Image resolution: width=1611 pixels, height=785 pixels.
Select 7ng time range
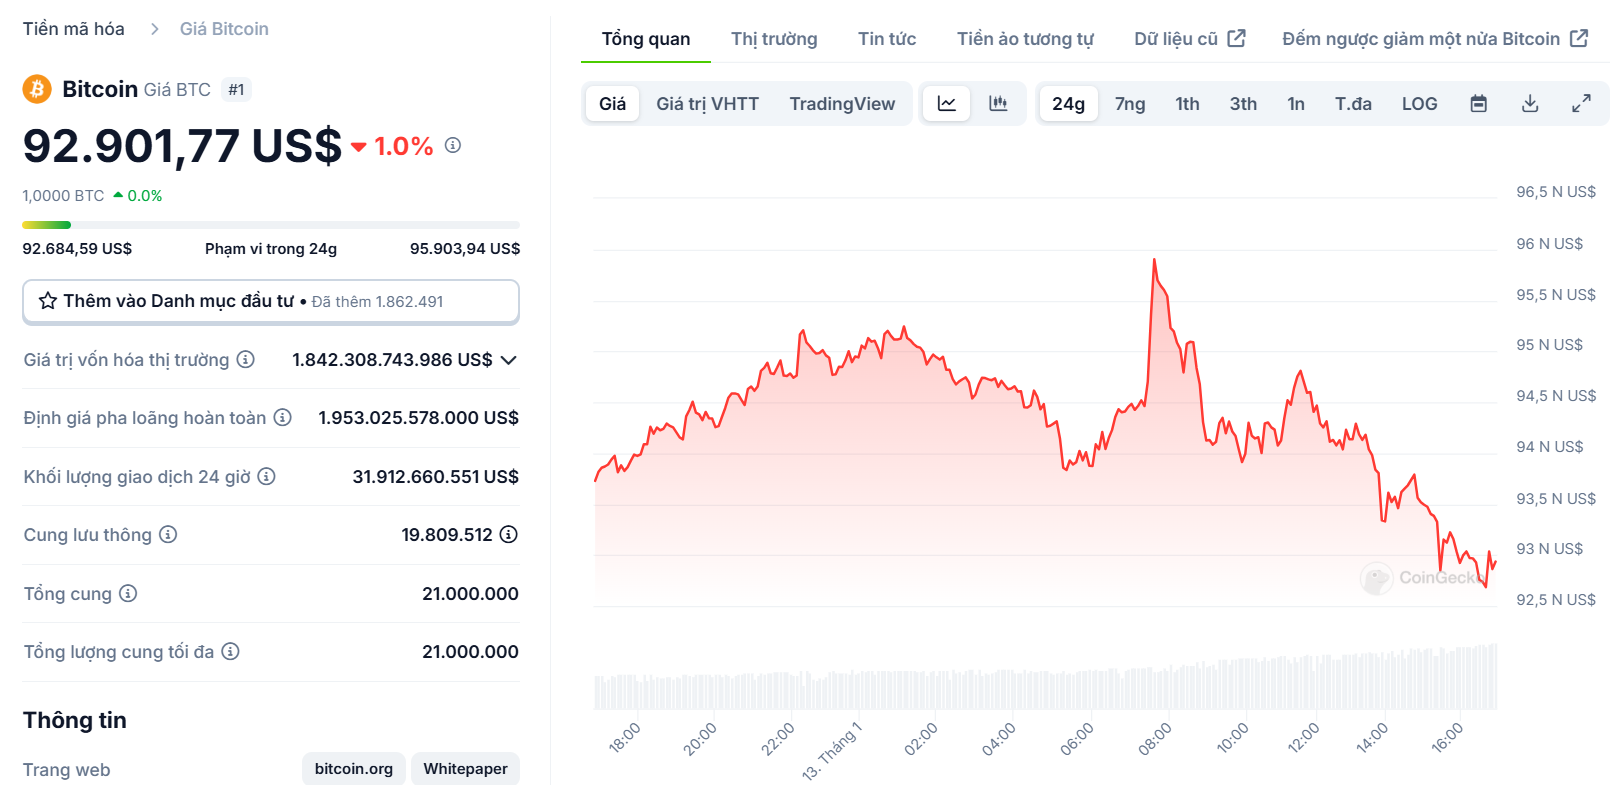(1130, 104)
